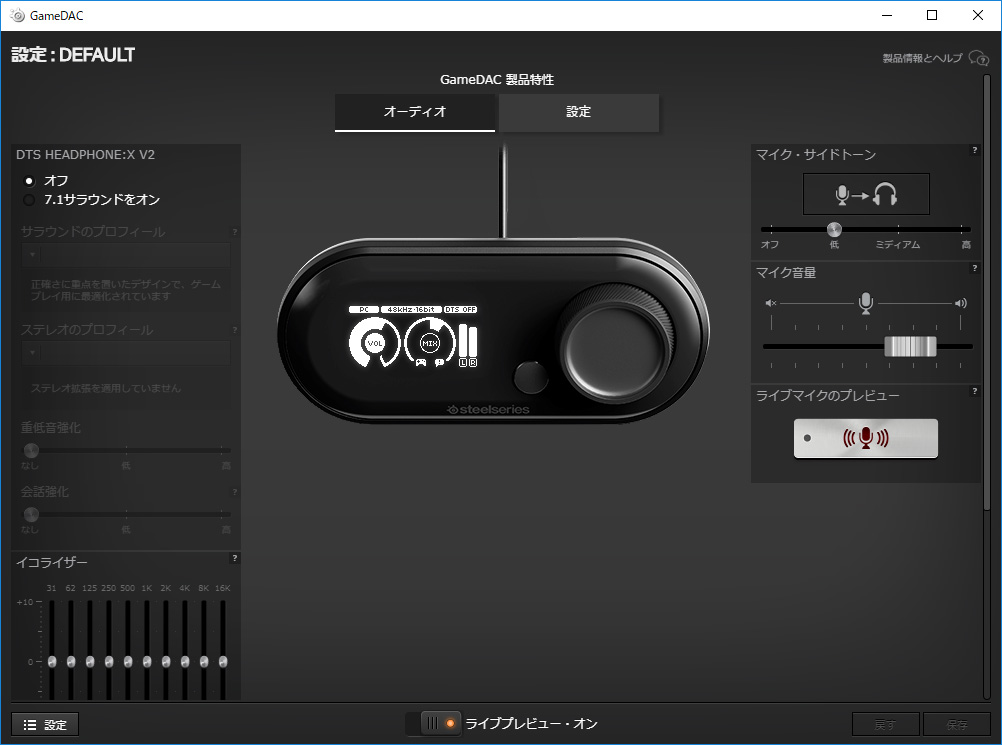Click the 2K equalizer slider knob

(x=166, y=661)
